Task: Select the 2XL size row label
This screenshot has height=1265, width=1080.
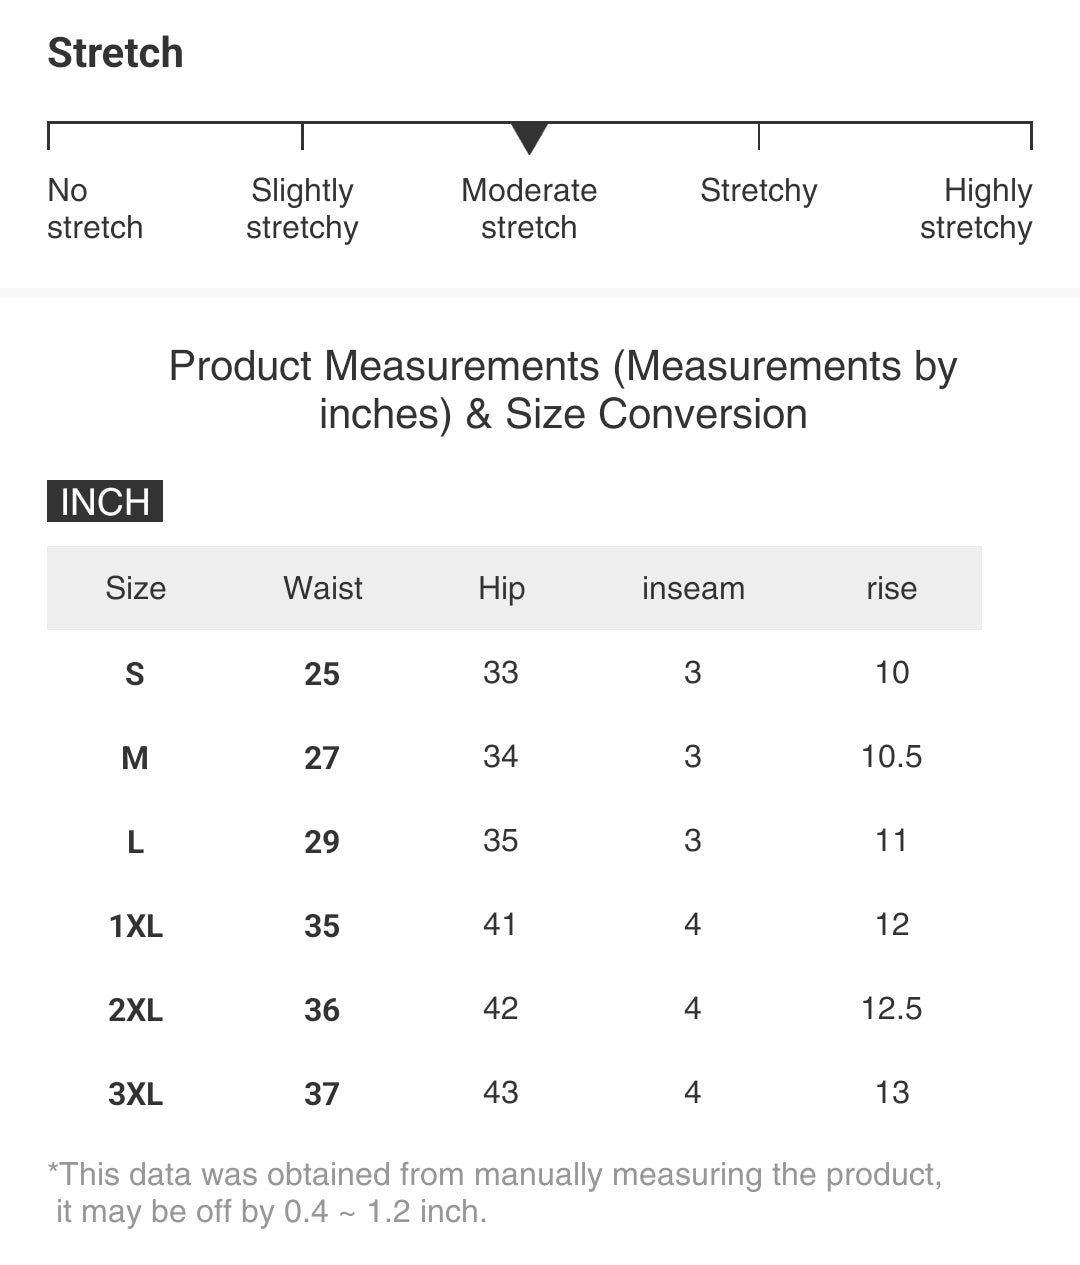Action: [x=135, y=1010]
